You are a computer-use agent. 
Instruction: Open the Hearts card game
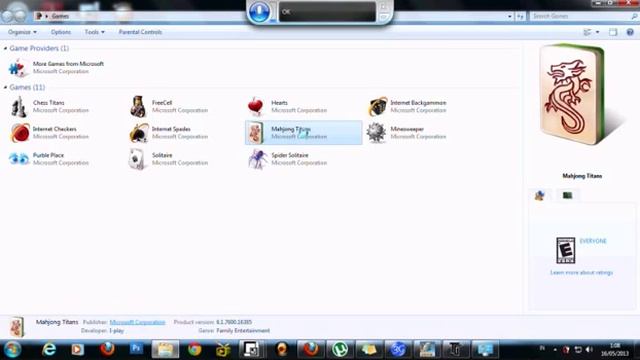pyautogui.click(x=288, y=107)
